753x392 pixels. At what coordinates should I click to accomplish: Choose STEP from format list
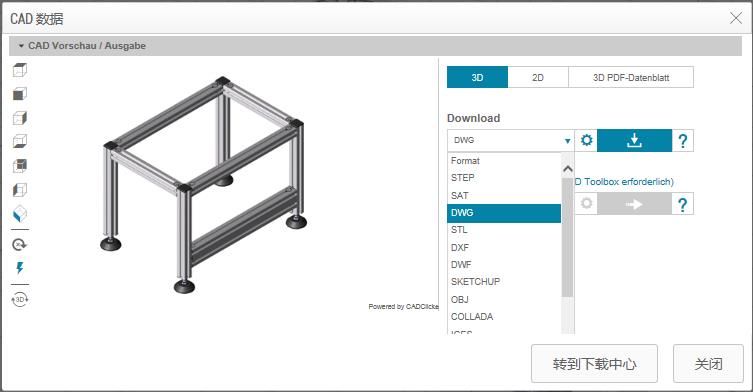pyautogui.click(x=504, y=178)
